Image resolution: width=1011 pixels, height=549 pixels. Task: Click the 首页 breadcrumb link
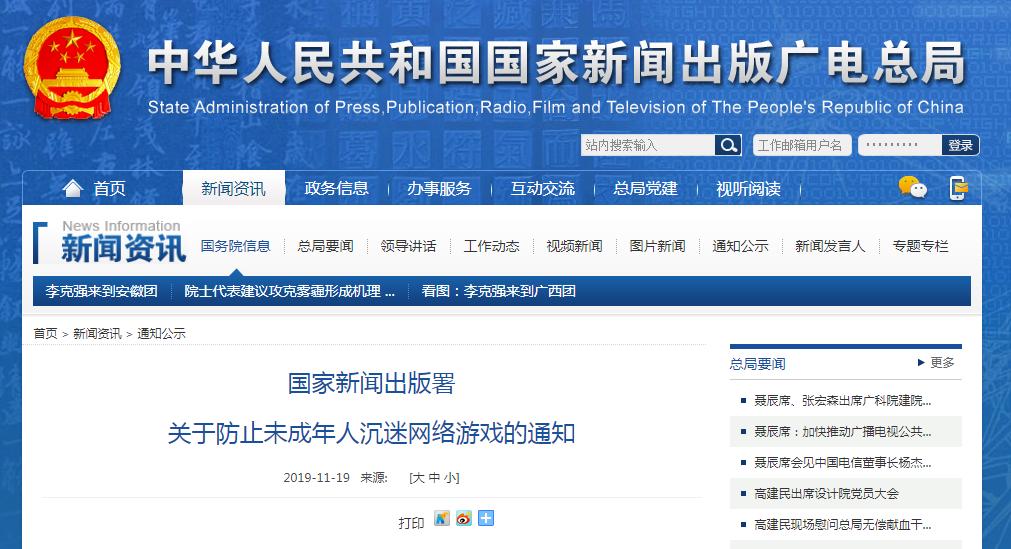[x=45, y=334]
